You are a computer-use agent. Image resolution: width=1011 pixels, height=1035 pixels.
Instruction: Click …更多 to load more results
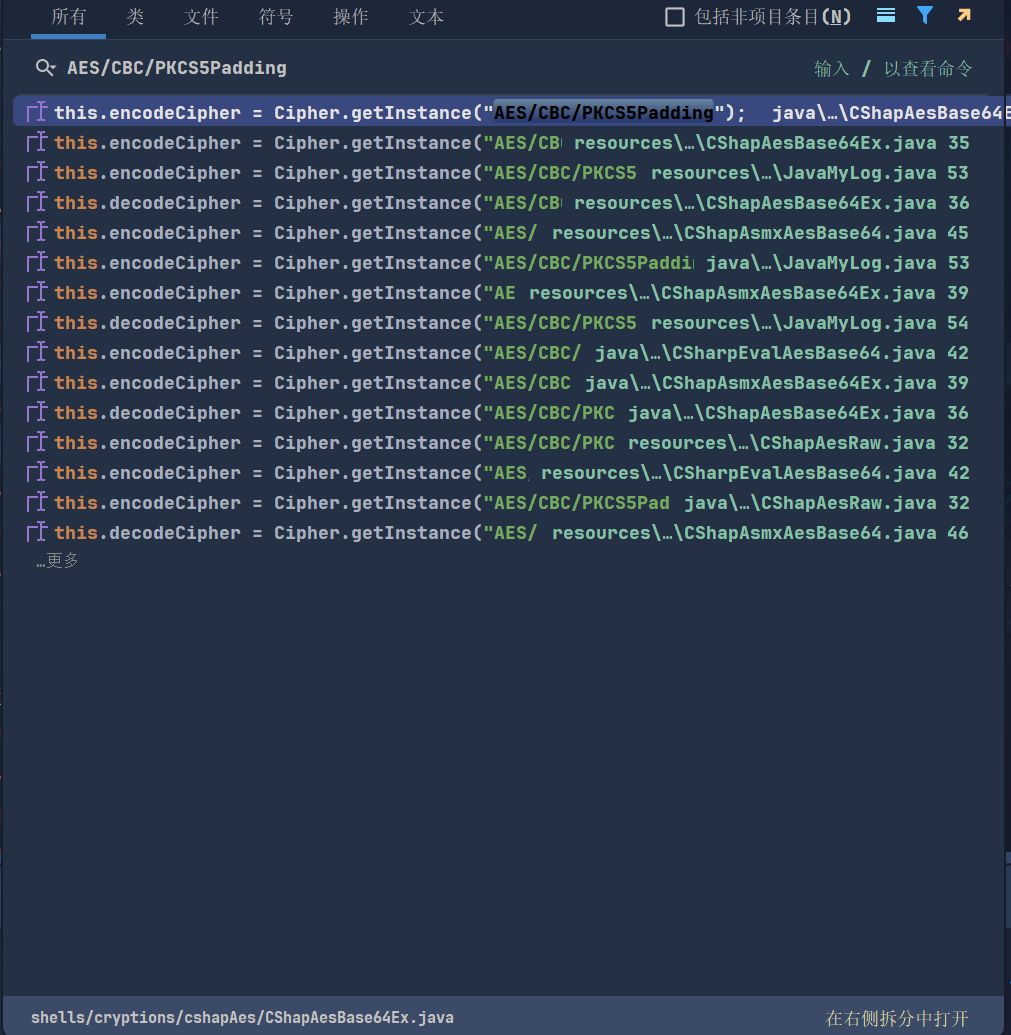pos(57,560)
